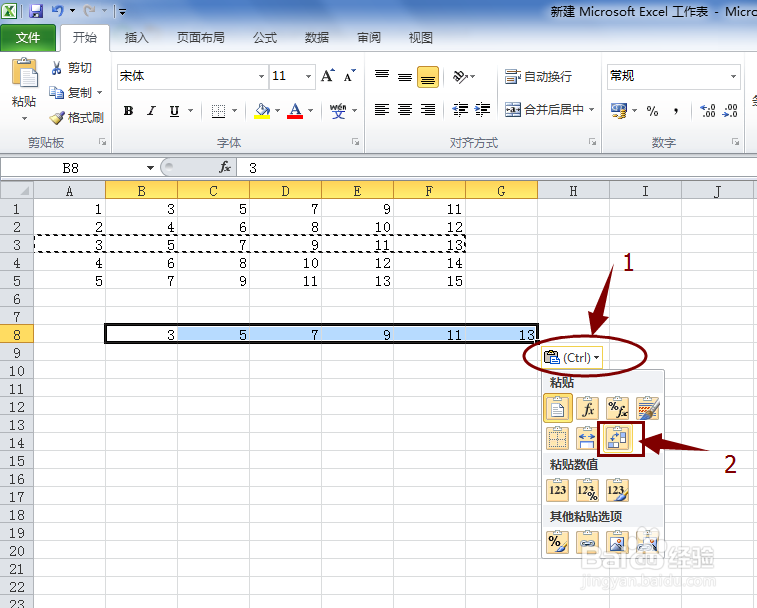Click the large Paste clipboard icon
The image size is (757, 608).
click(25, 74)
